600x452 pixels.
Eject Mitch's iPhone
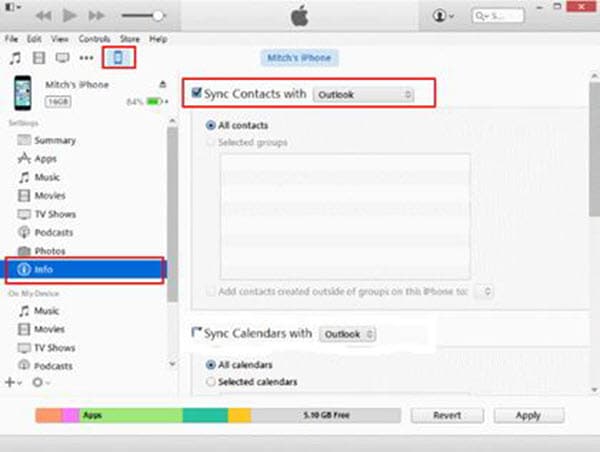tap(163, 84)
